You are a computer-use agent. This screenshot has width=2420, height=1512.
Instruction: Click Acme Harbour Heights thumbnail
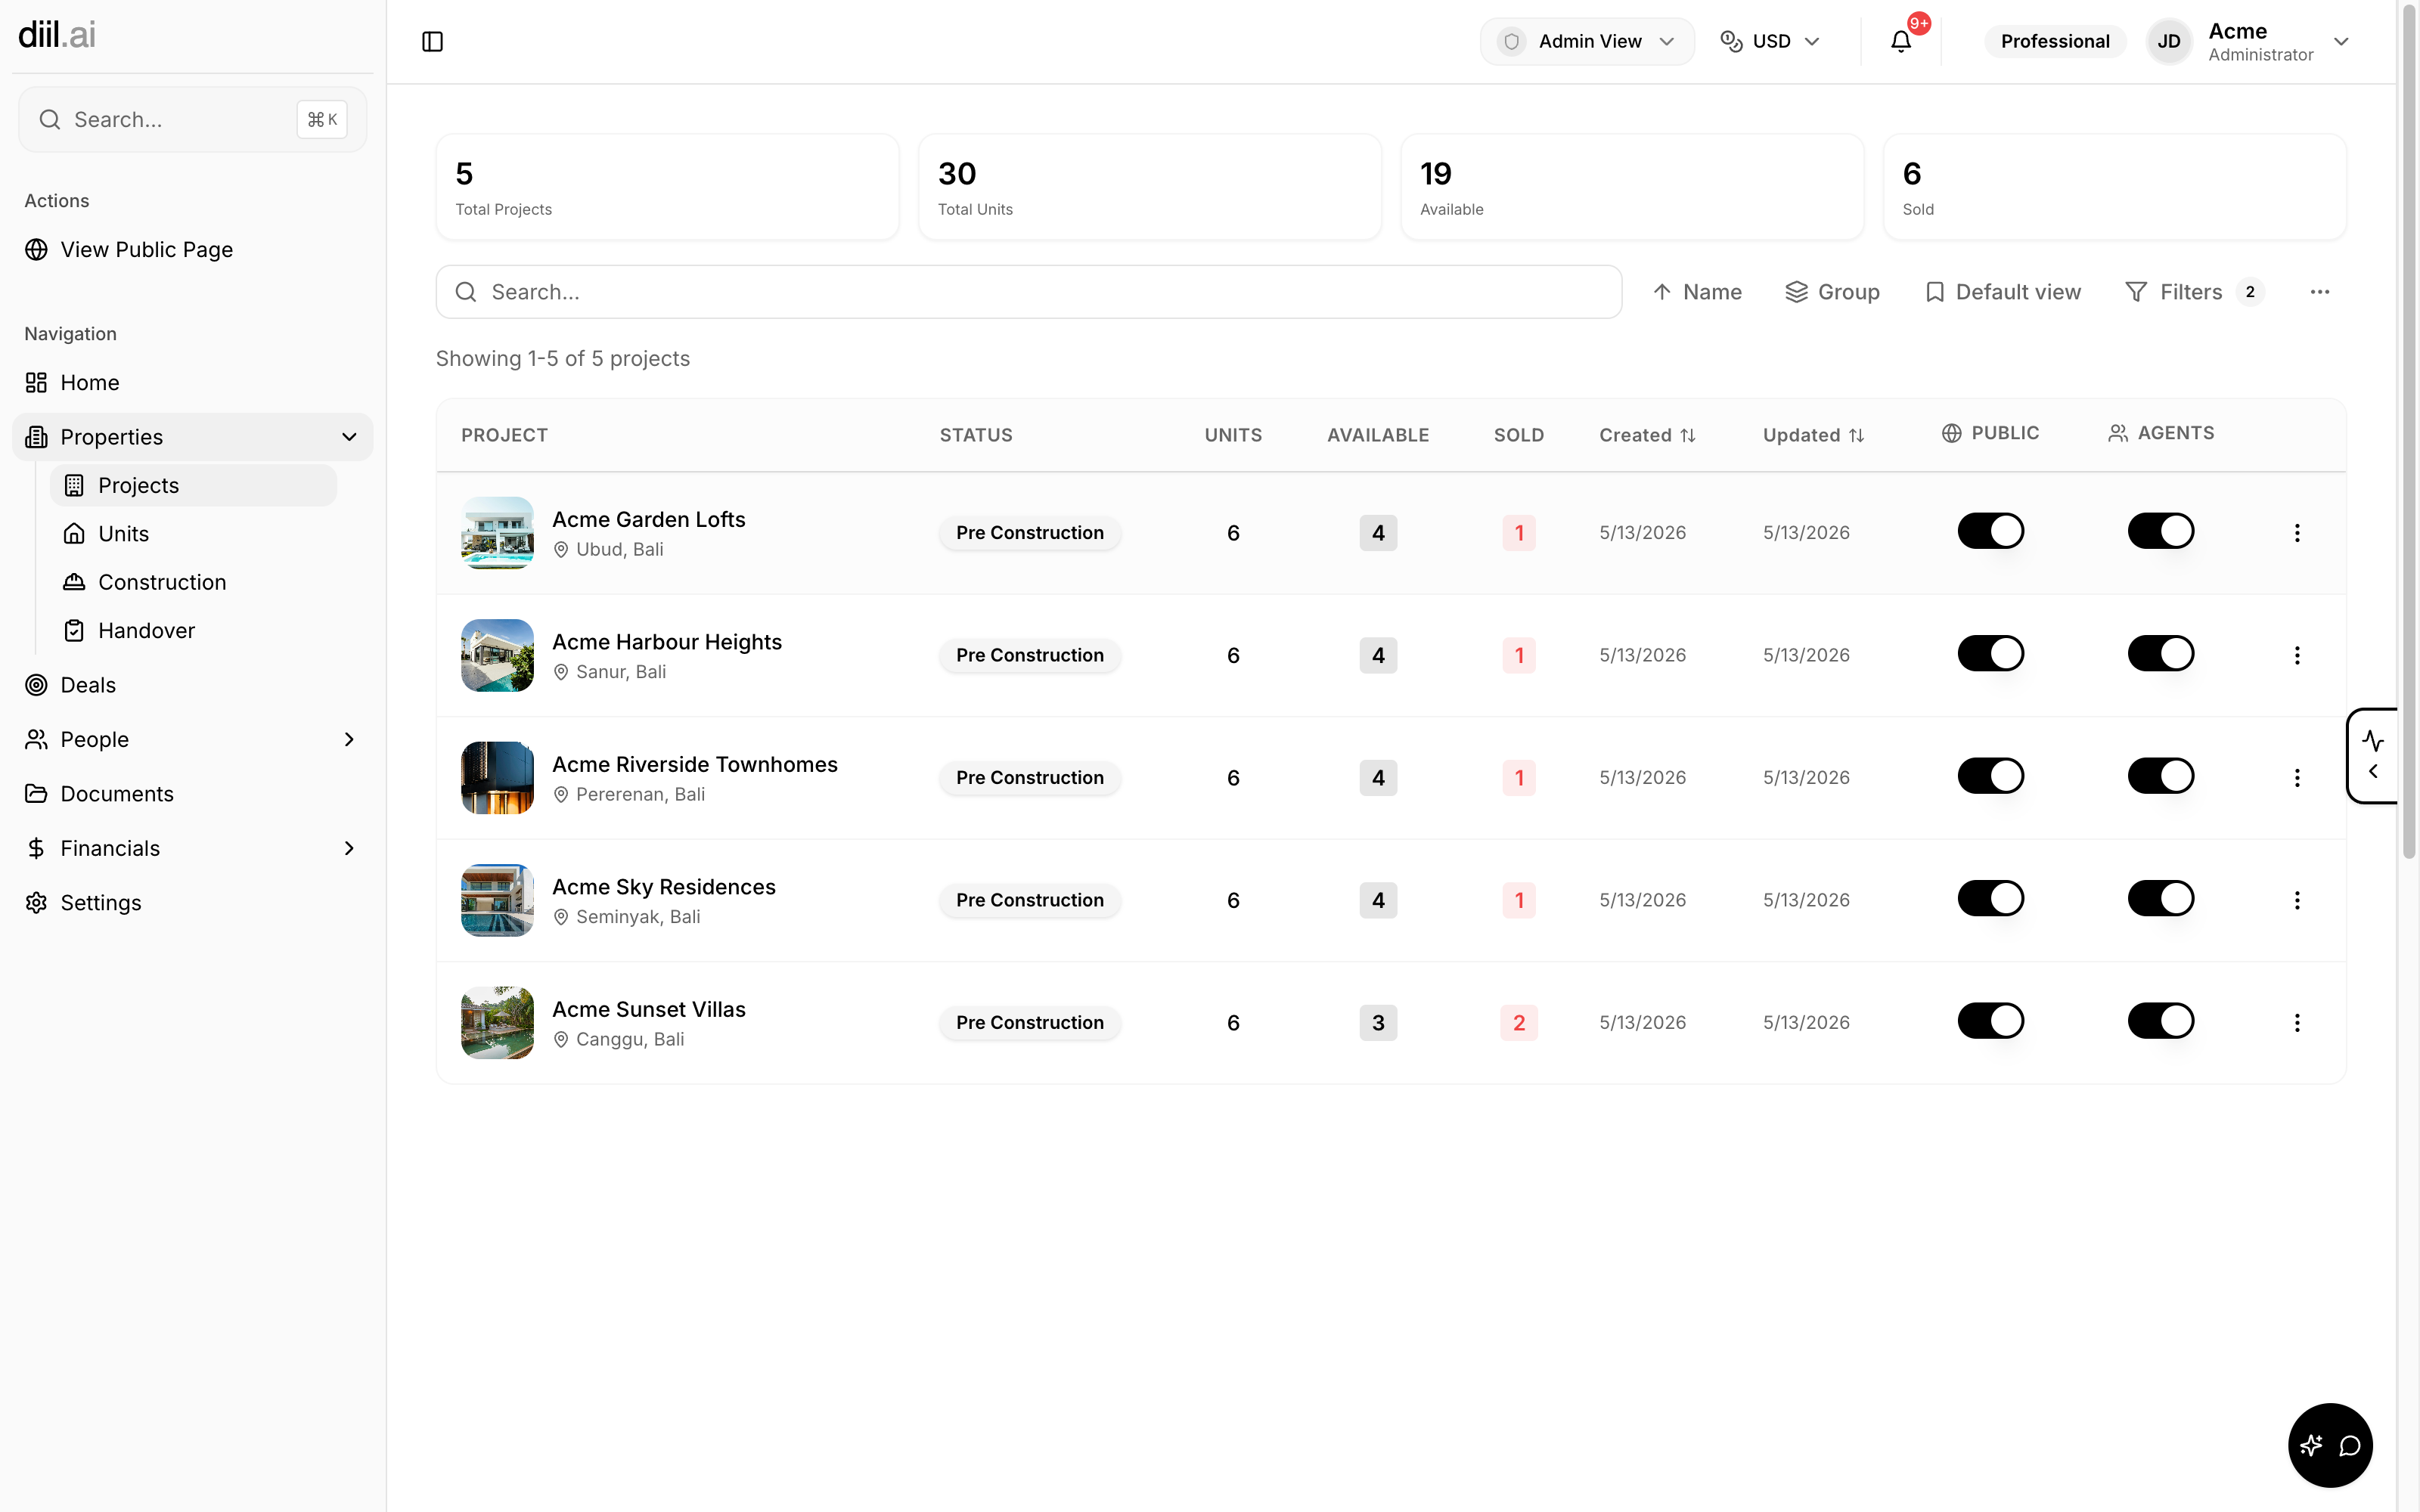497,655
